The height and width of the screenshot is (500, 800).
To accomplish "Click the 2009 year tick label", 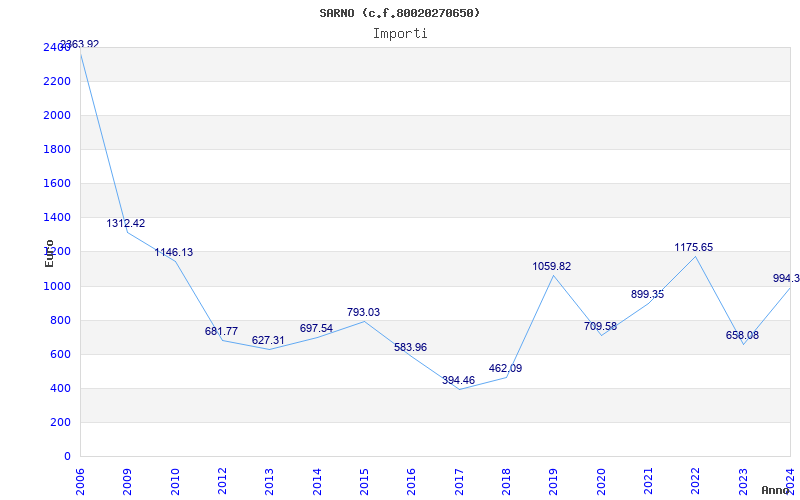I will [128, 481].
